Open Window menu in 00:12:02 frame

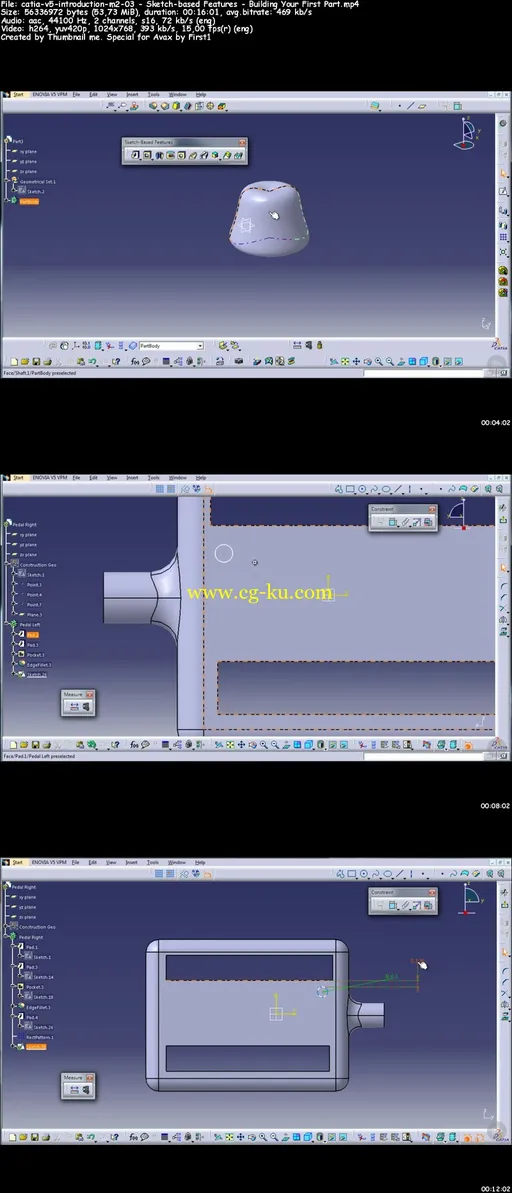(176, 862)
